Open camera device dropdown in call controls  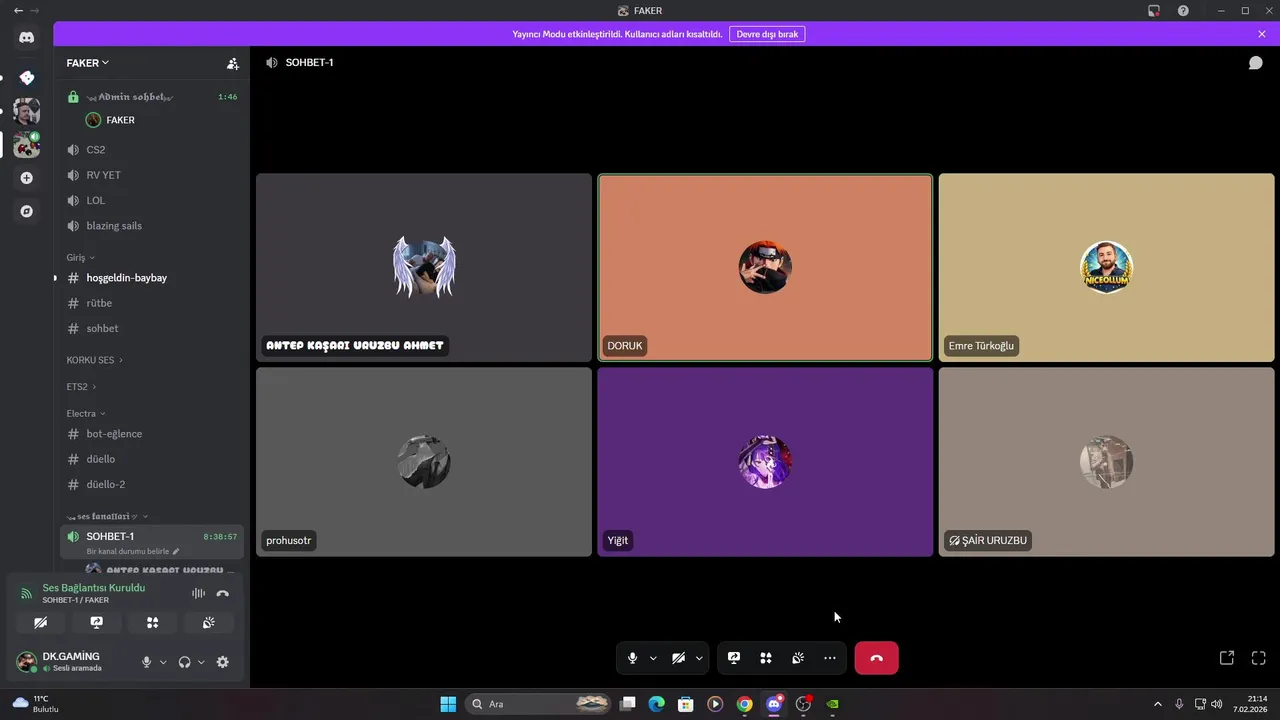[699, 658]
